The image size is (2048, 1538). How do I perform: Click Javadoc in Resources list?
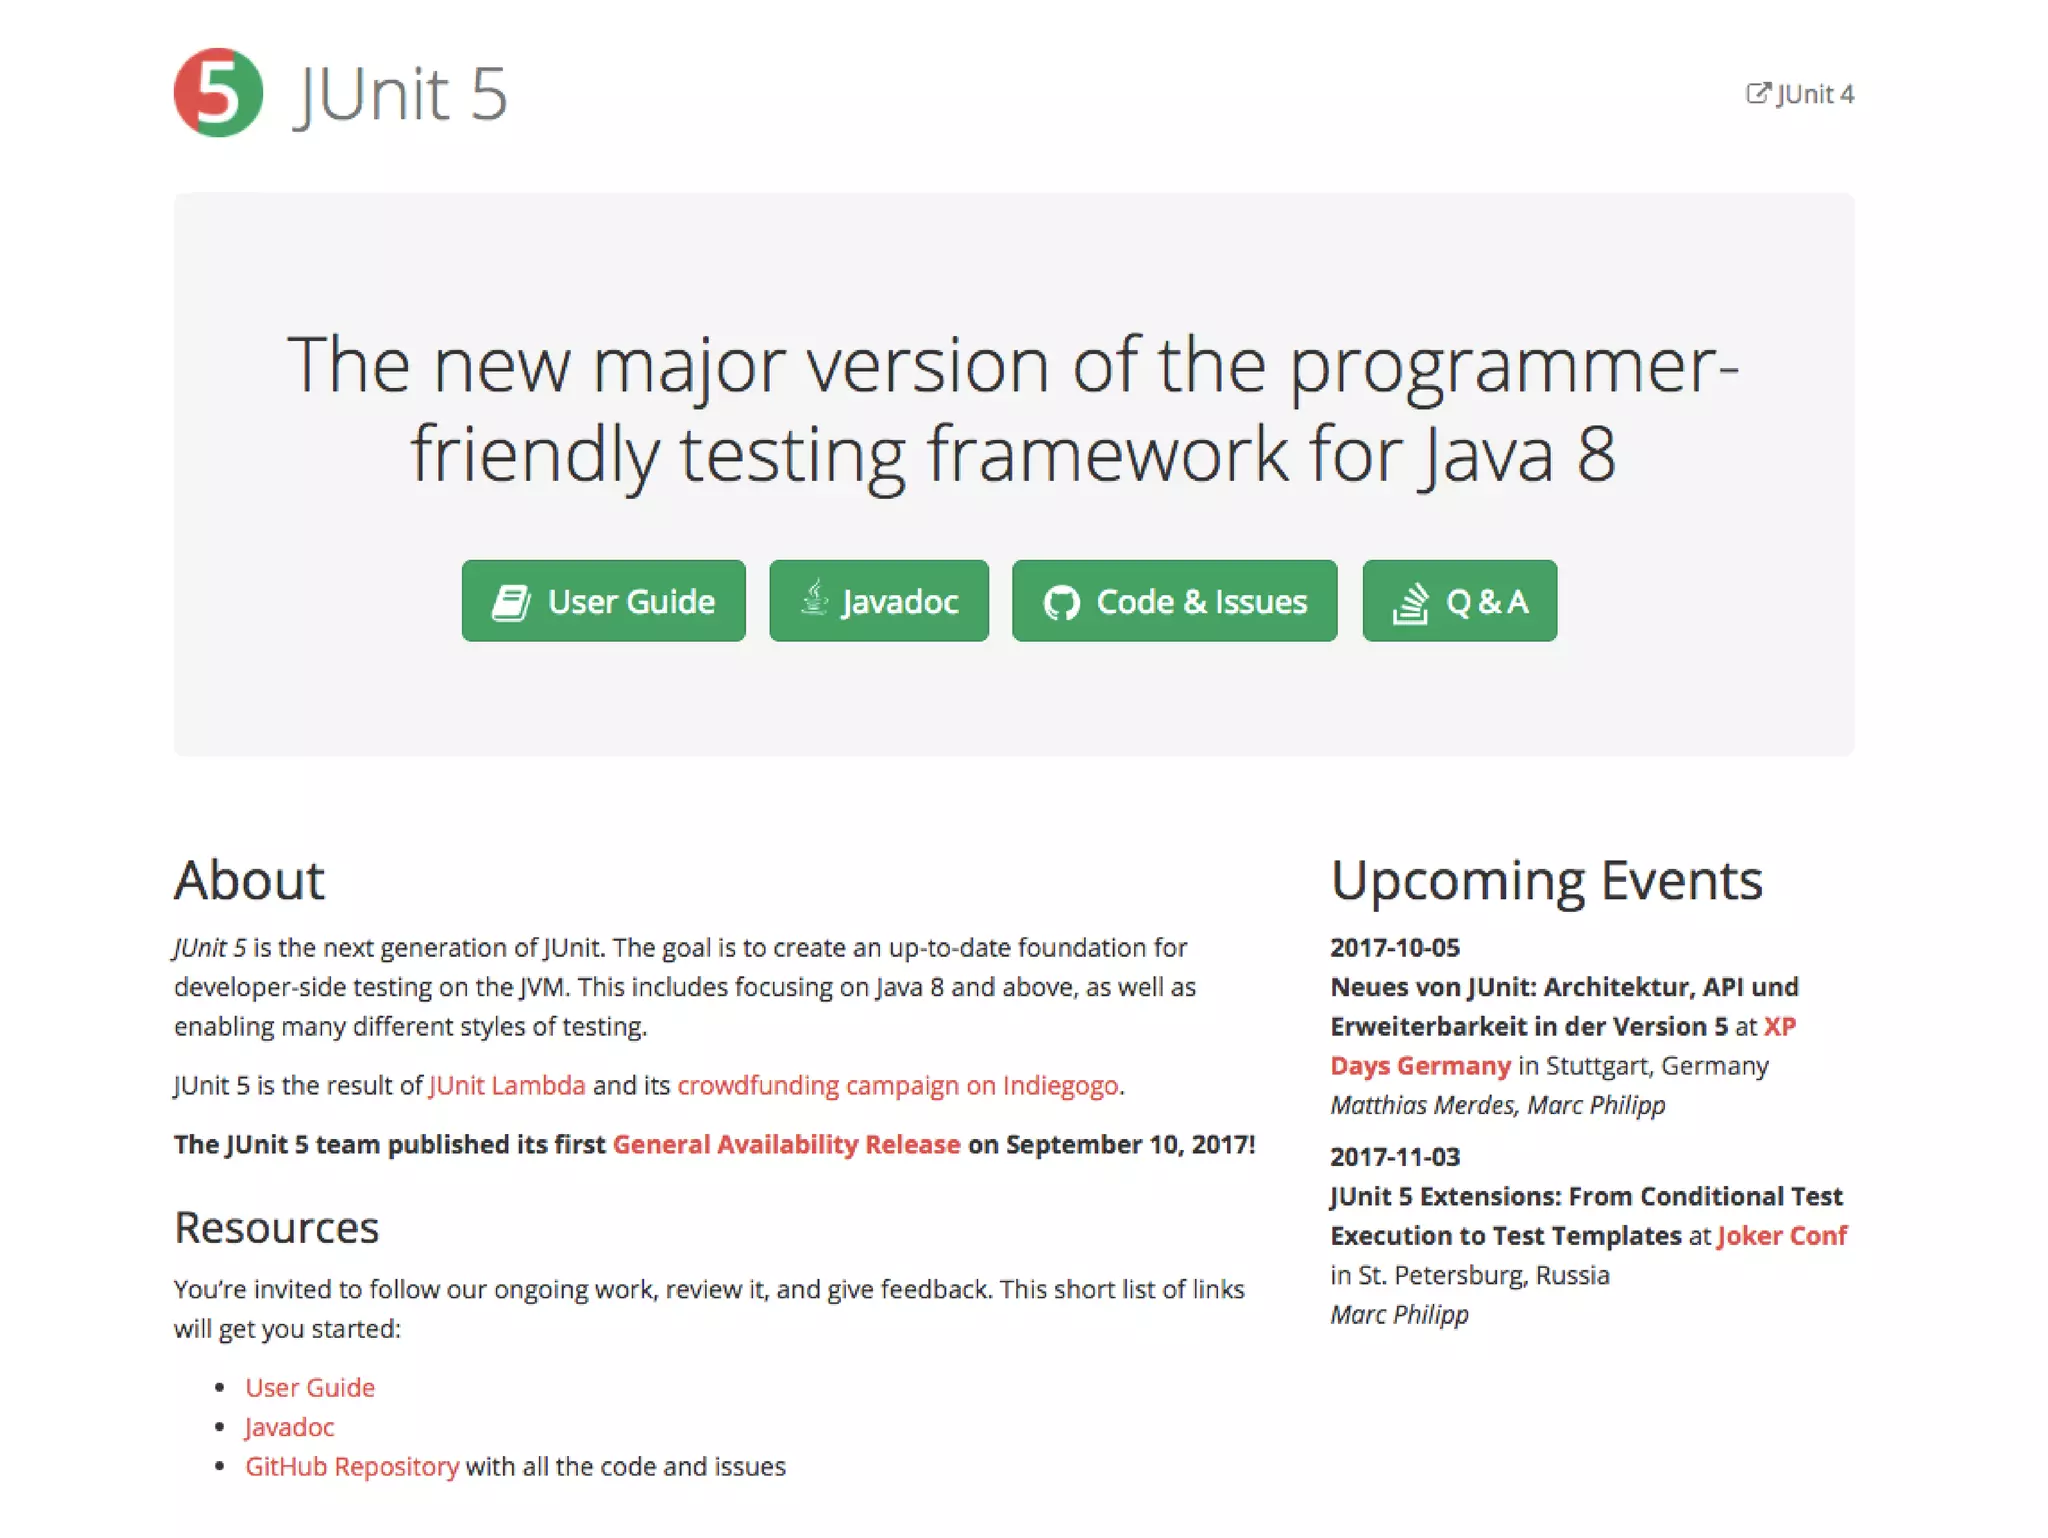pyautogui.click(x=290, y=1427)
